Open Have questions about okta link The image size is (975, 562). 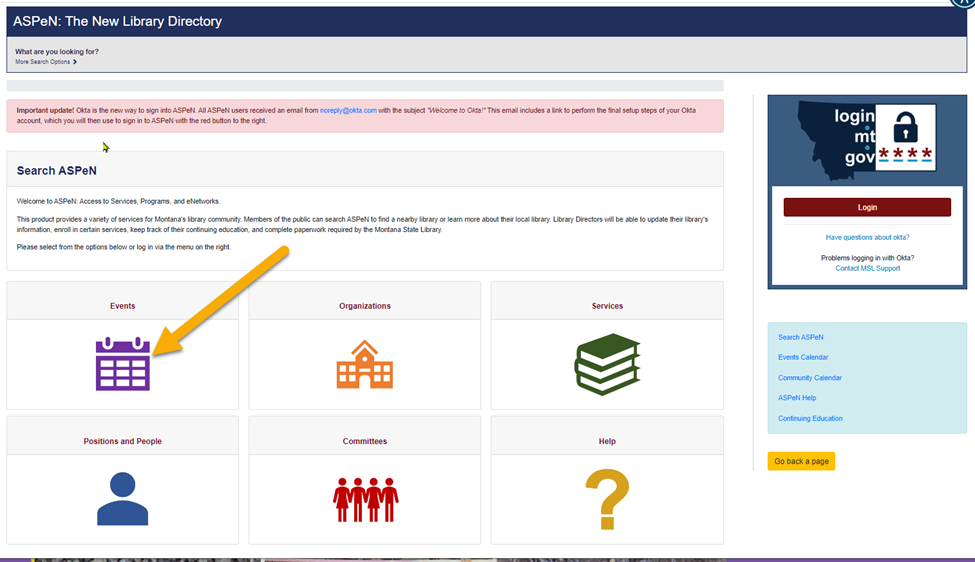(x=867, y=237)
